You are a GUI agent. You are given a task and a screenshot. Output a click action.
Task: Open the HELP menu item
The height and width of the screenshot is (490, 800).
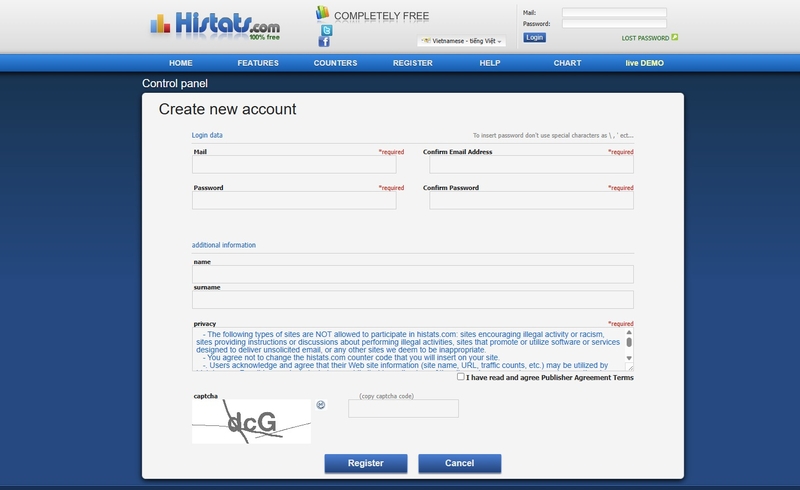(x=490, y=63)
